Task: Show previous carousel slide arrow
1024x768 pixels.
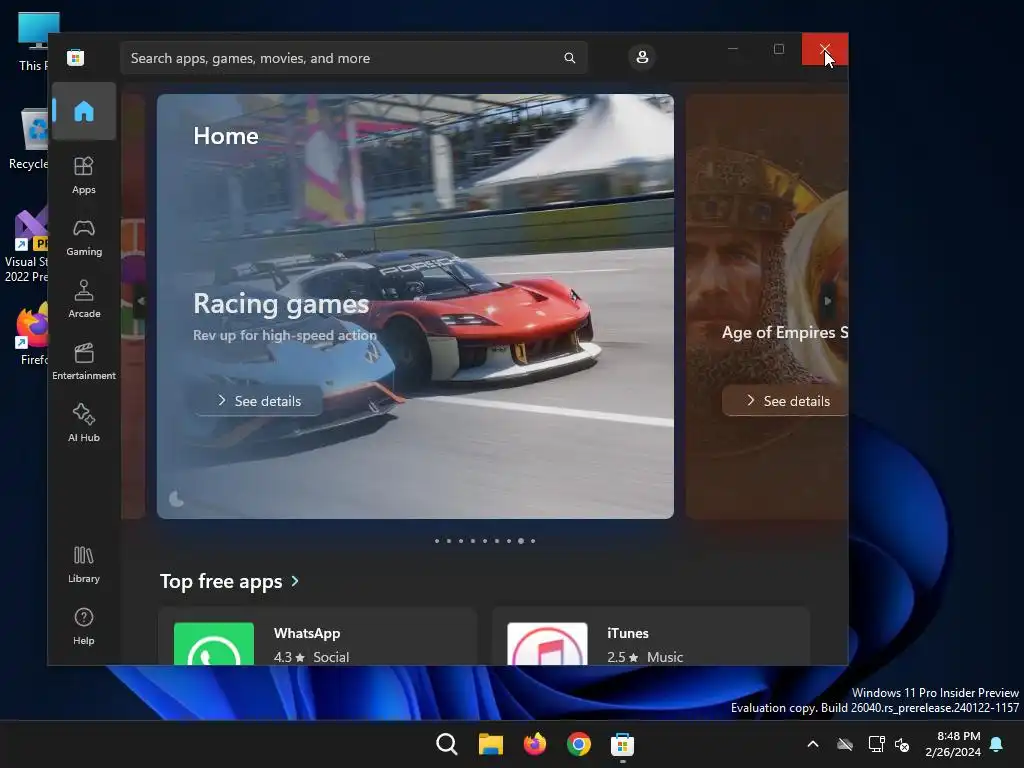Action: point(140,301)
